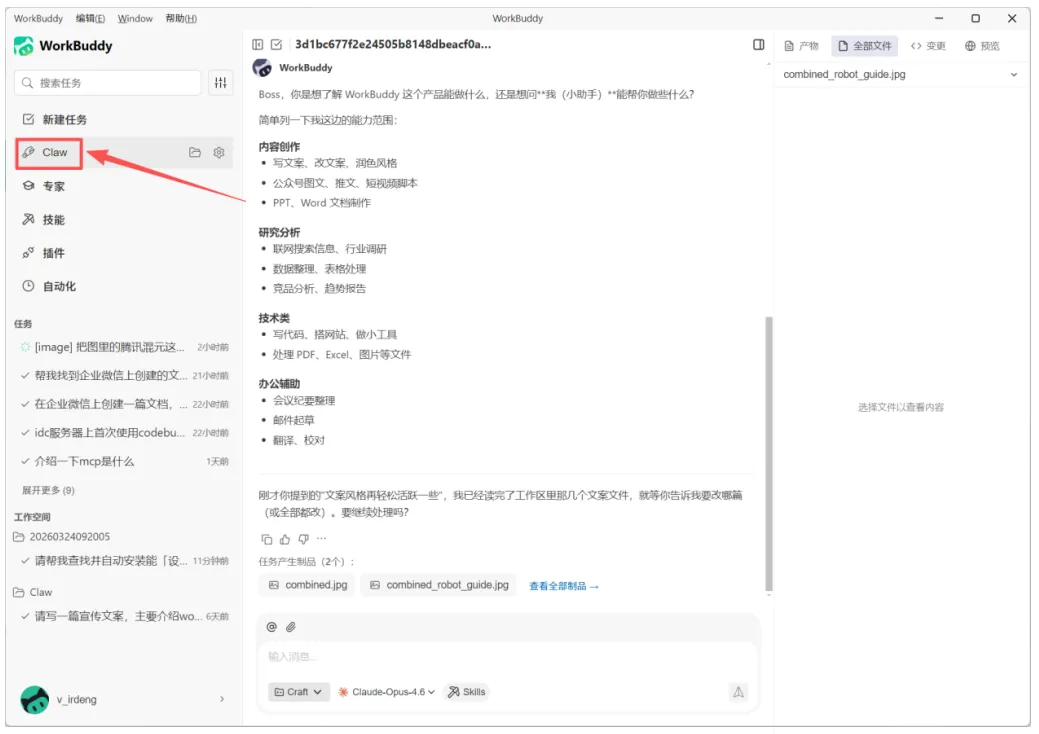The image size is (1039, 734).
Task: Click the task checkbox icon beside title
Action: click(x=276, y=44)
